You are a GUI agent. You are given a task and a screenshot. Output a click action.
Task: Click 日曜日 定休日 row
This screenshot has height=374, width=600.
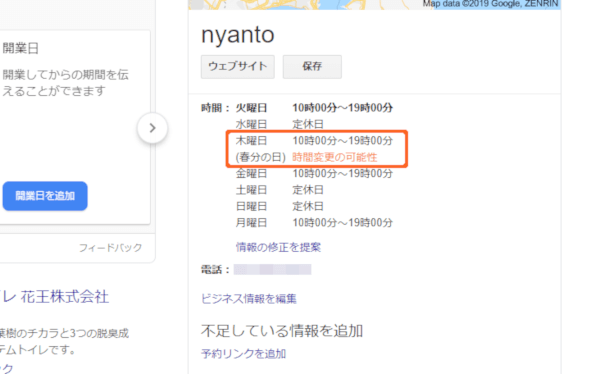click(x=280, y=207)
